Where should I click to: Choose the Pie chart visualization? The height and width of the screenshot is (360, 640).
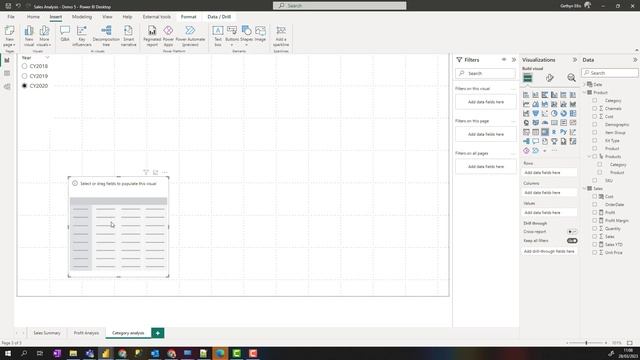pos(554,113)
